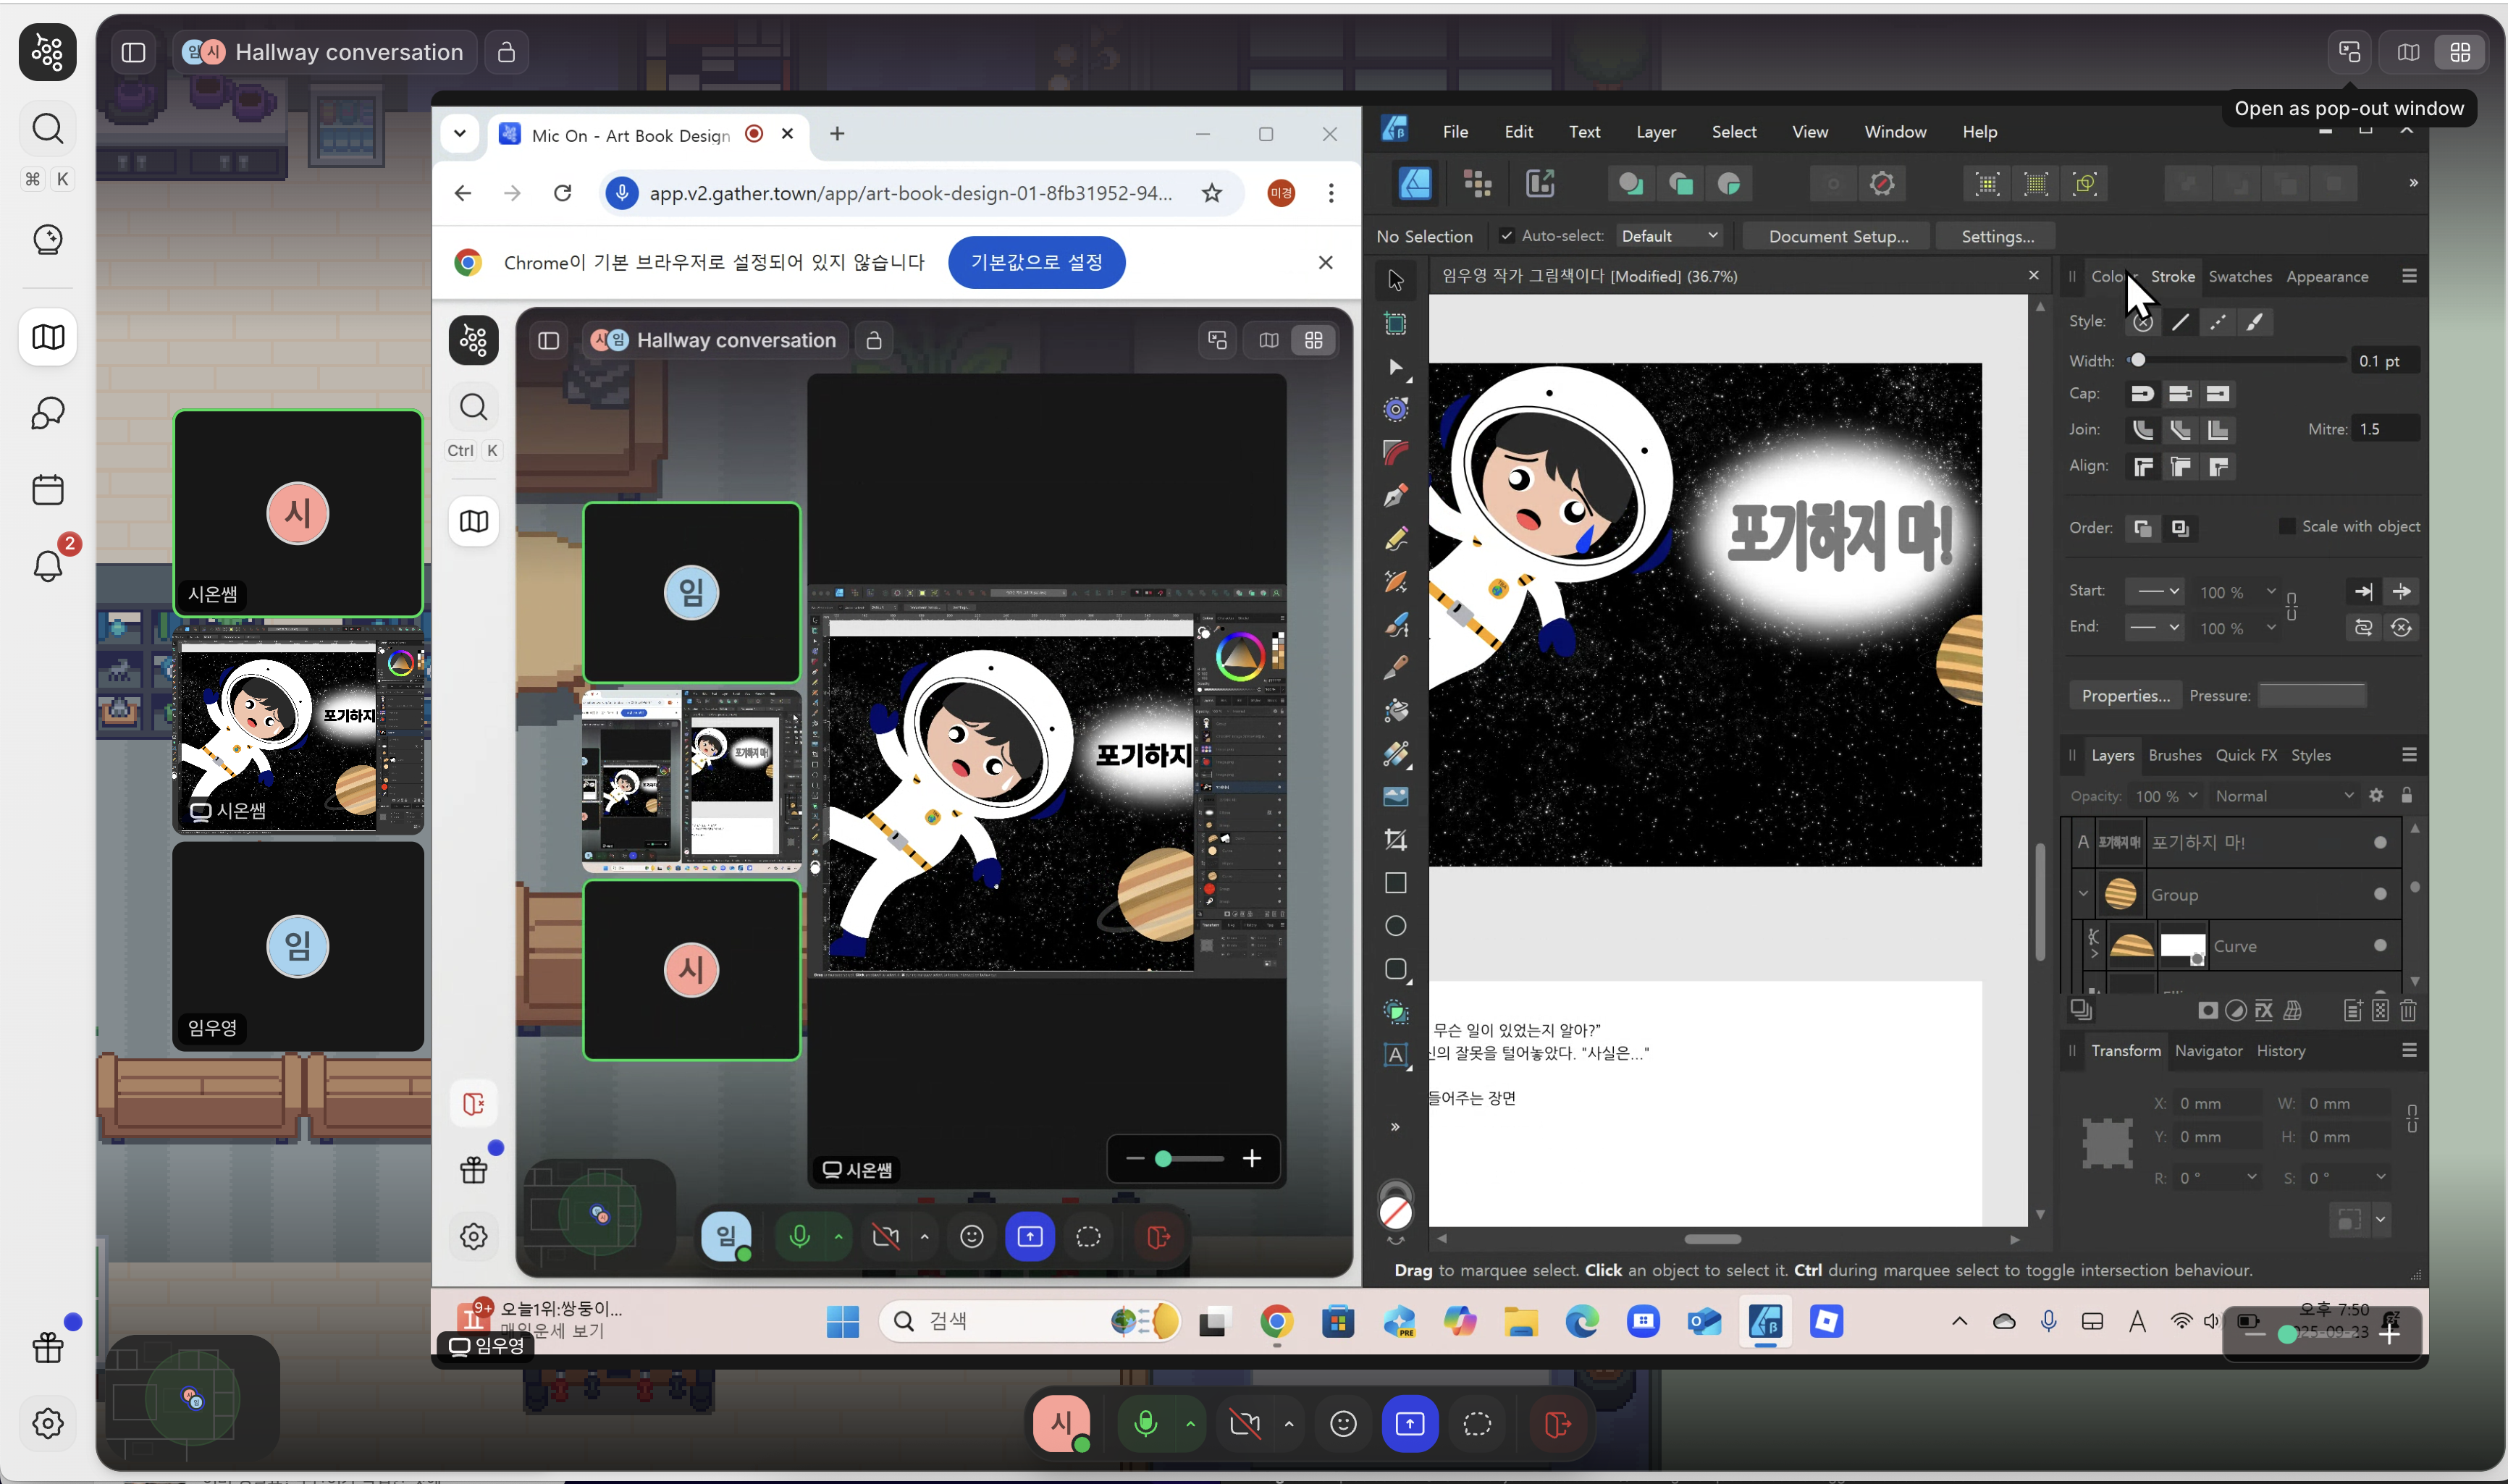Viewport: 2508px width, 1484px height.
Task: Open the Normal blend mode dropdown
Action: pyautogui.click(x=2283, y=796)
